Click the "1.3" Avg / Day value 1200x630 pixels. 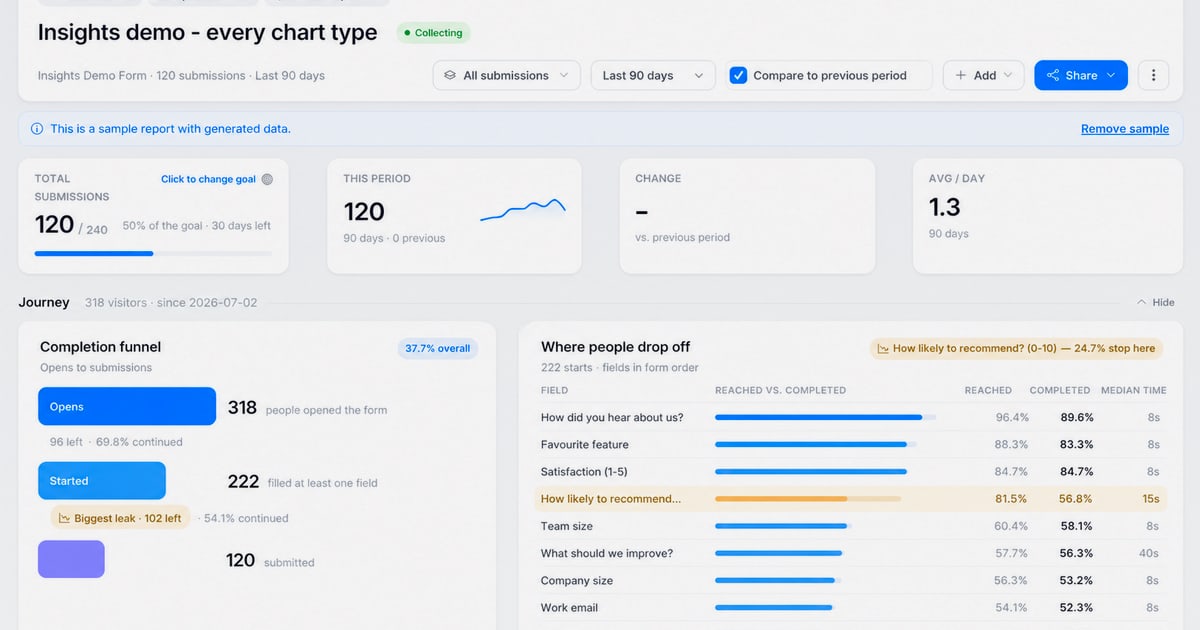click(945, 207)
